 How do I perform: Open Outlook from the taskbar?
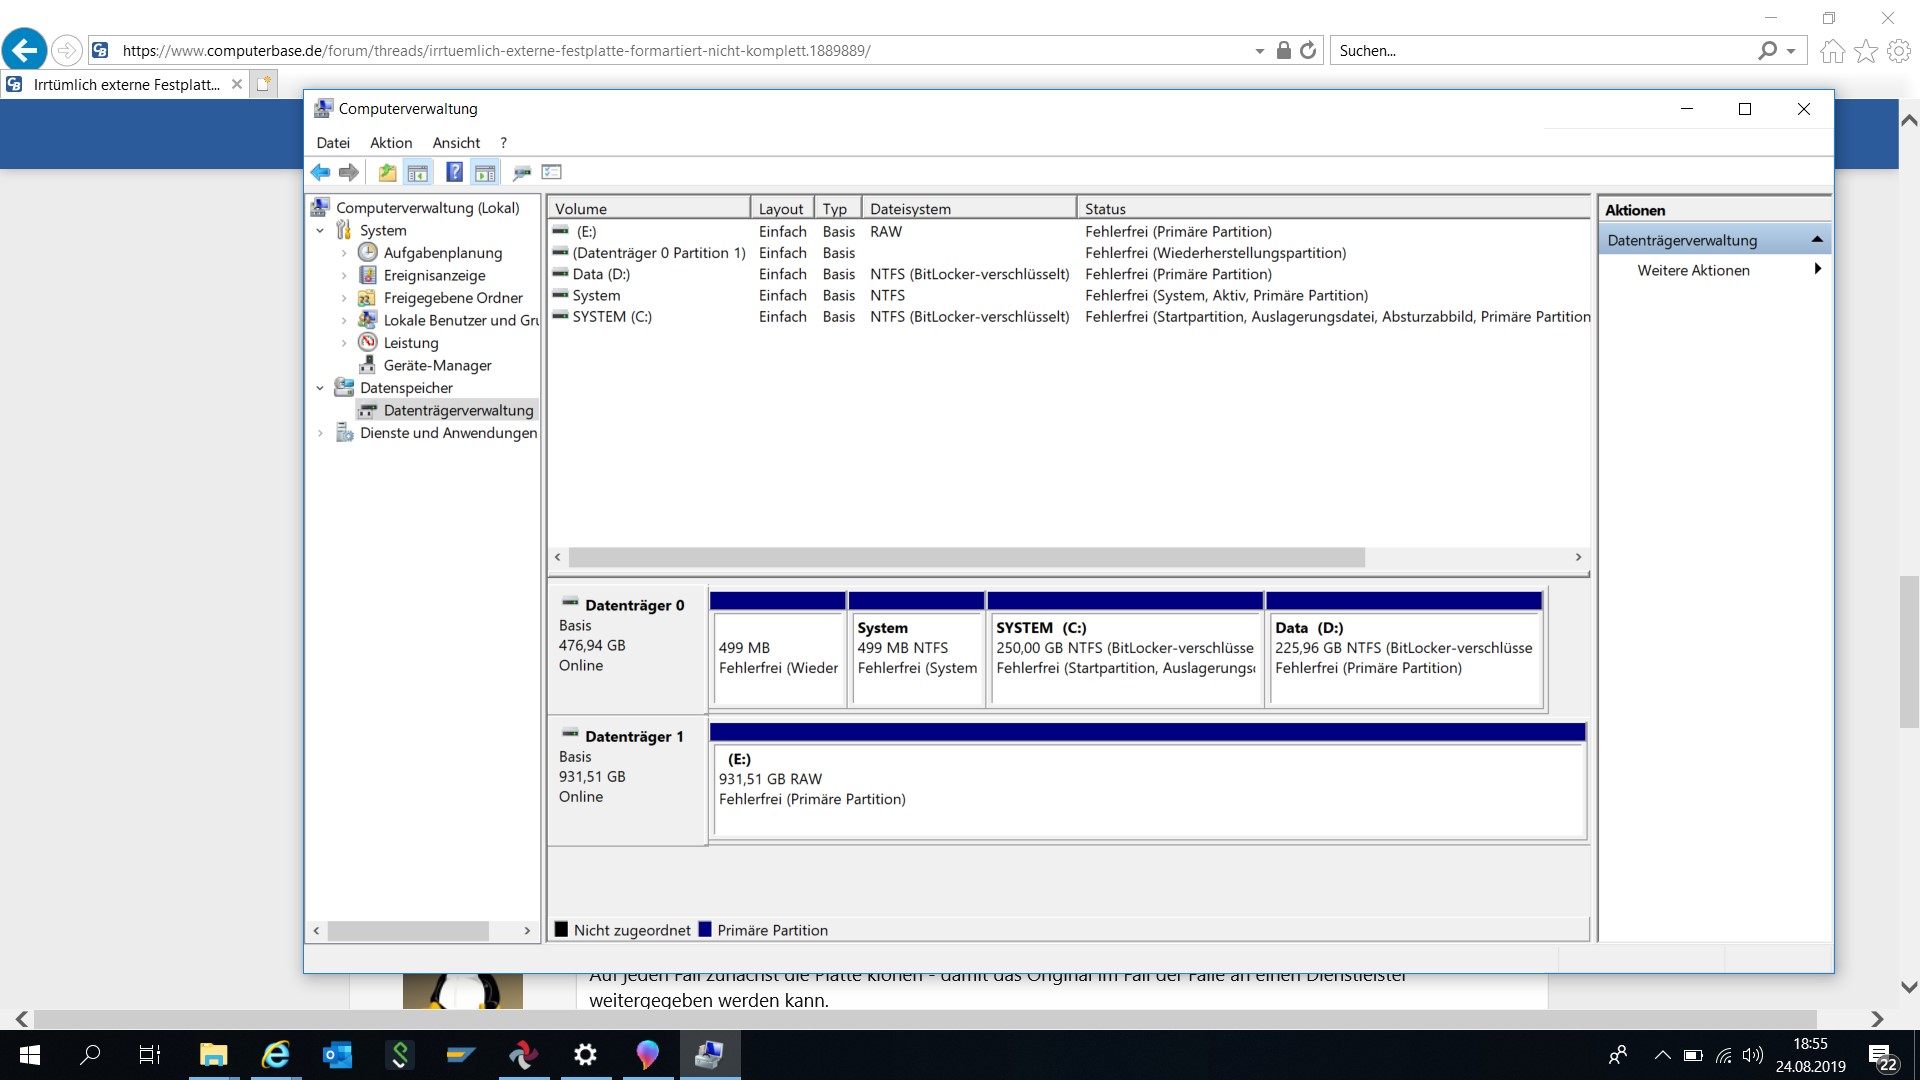tap(337, 1054)
